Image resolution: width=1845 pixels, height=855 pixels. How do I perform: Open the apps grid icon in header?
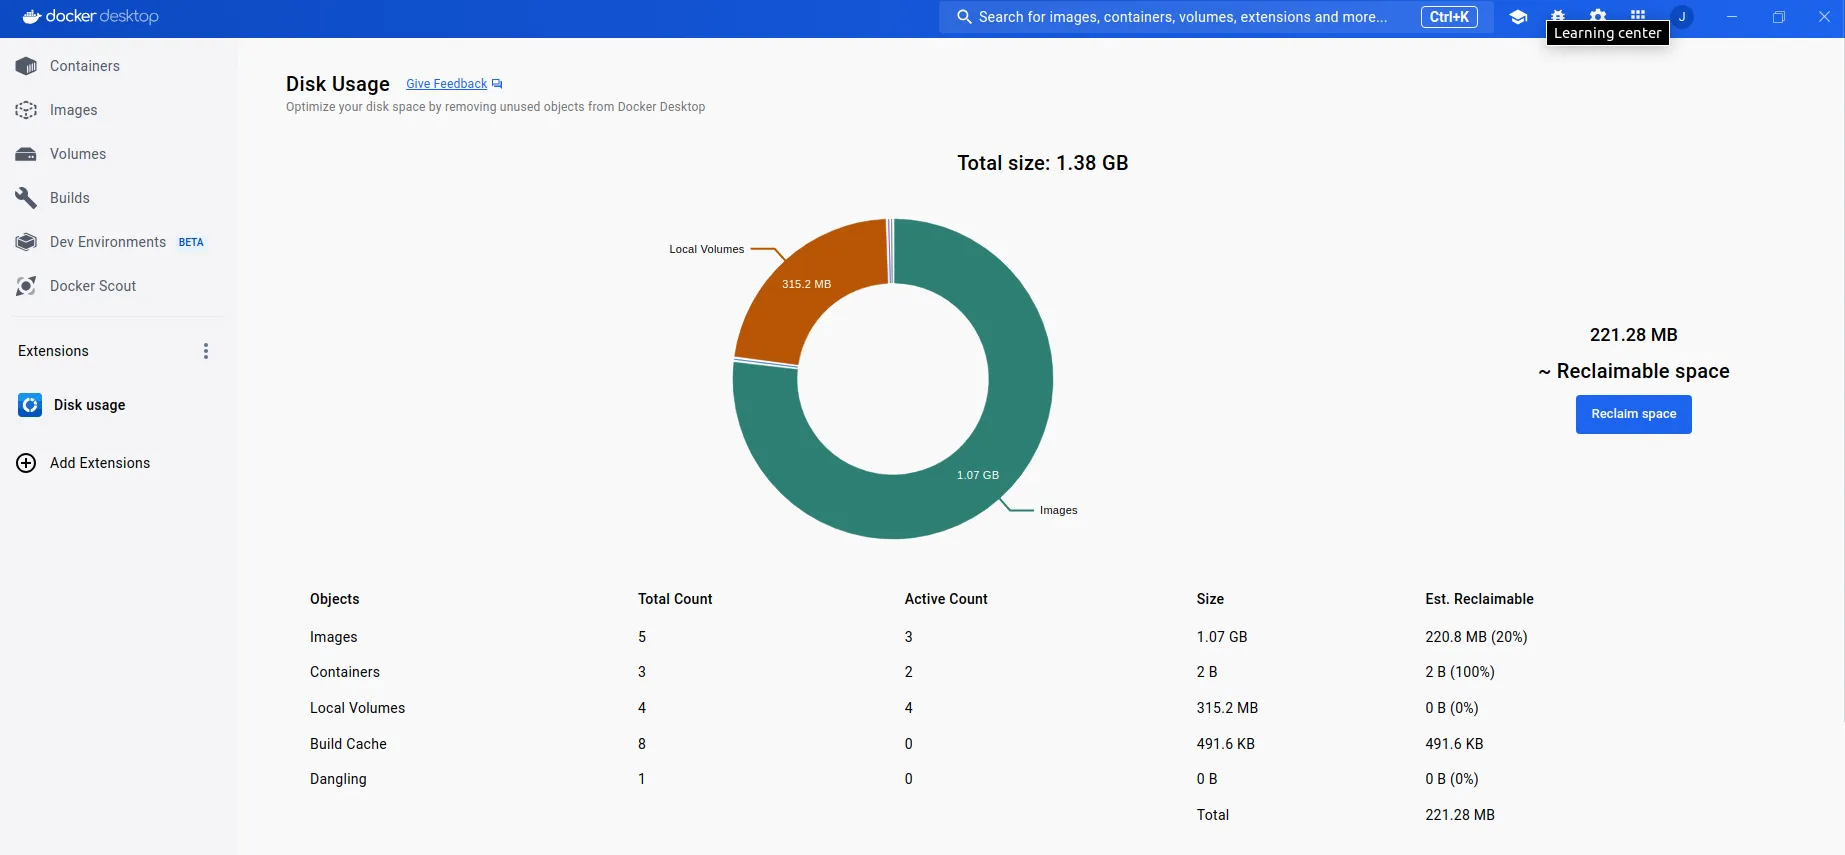point(1638,14)
